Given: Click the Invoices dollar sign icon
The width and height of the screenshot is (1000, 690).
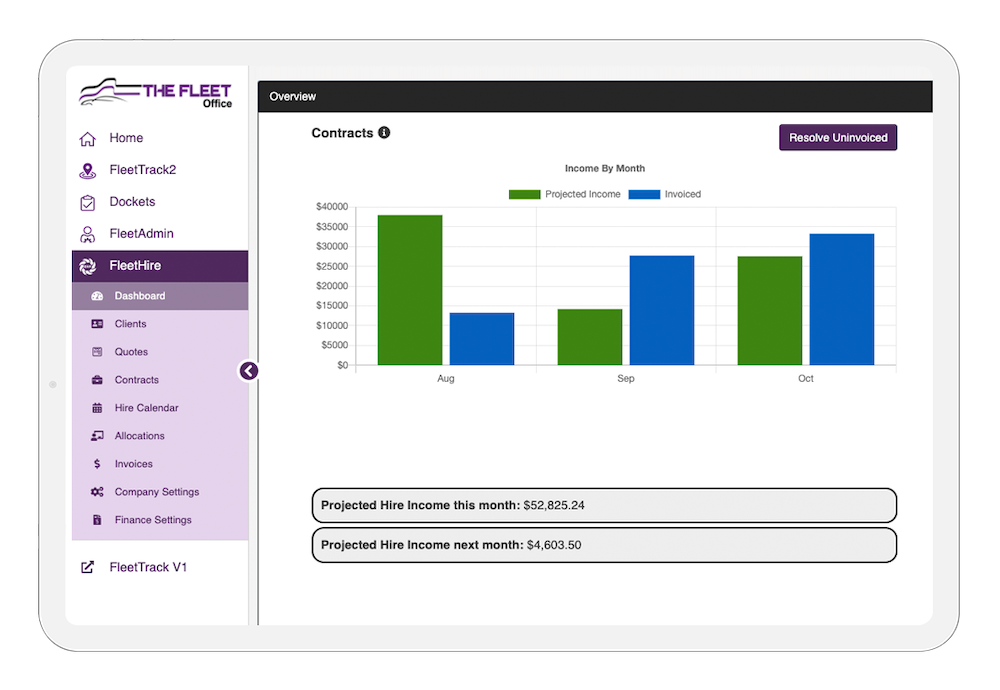Looking at the screenshot, I should pos(97,464).
